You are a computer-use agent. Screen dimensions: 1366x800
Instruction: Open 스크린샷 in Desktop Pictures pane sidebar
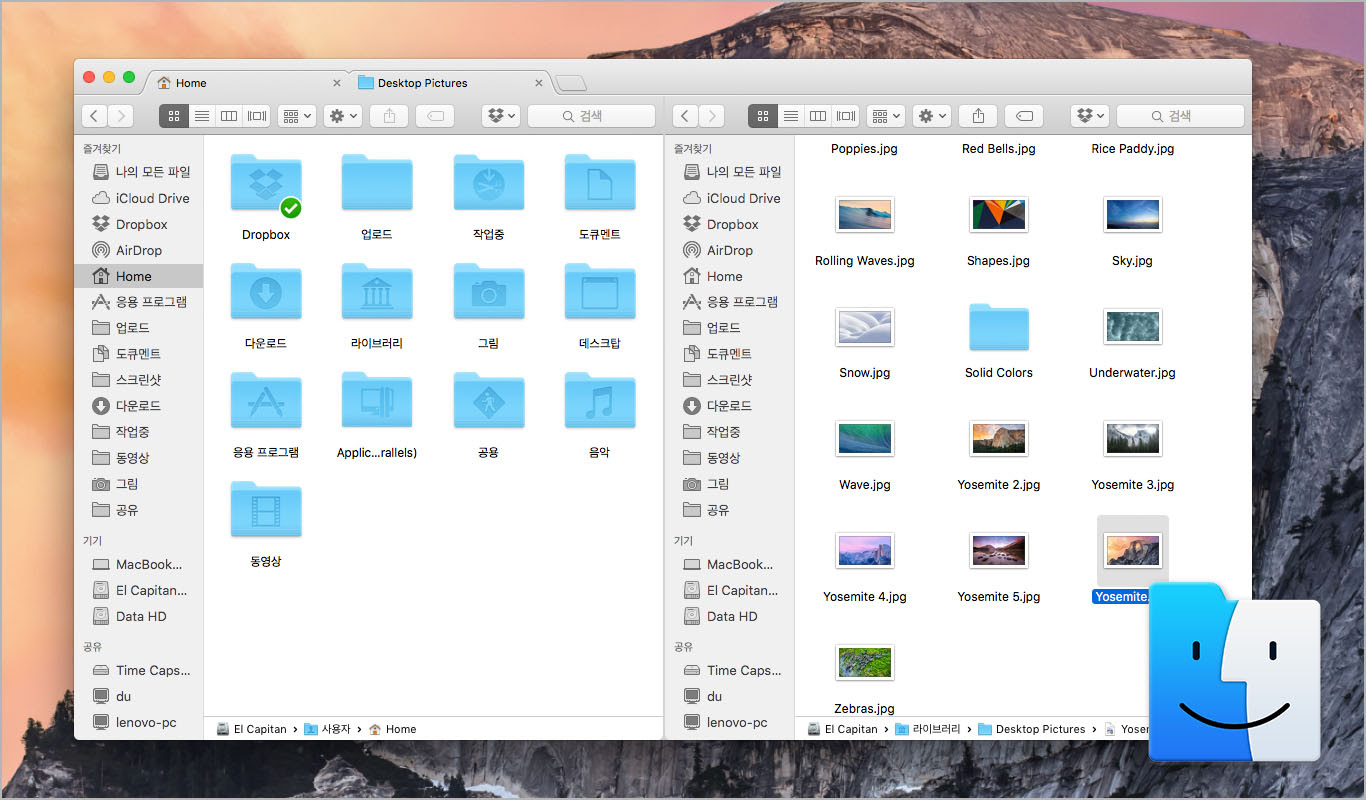(731, 380)
